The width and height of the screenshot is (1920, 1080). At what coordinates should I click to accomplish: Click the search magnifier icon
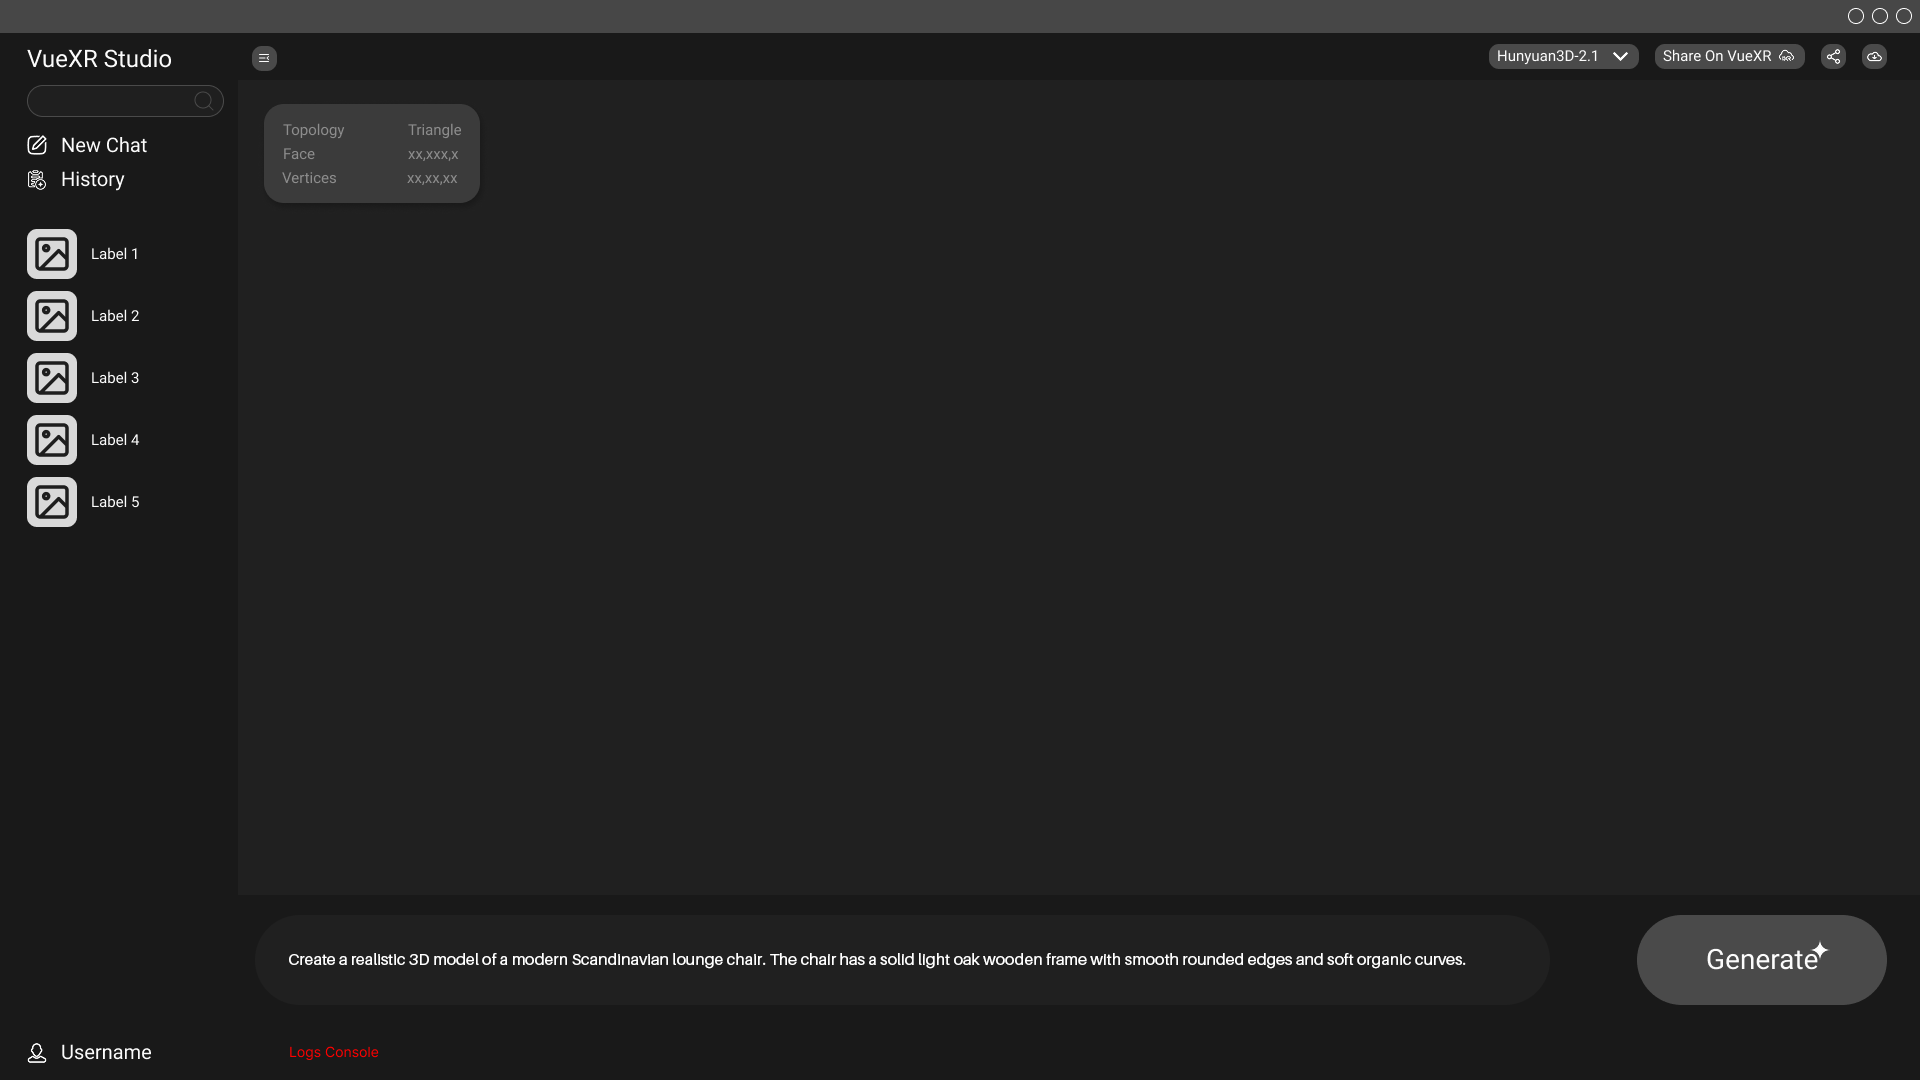(x=203, y=101)
